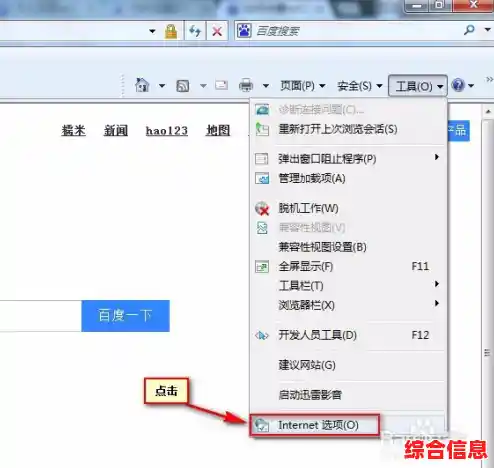Click the Baidu page search input box

(x=40, y=316)
